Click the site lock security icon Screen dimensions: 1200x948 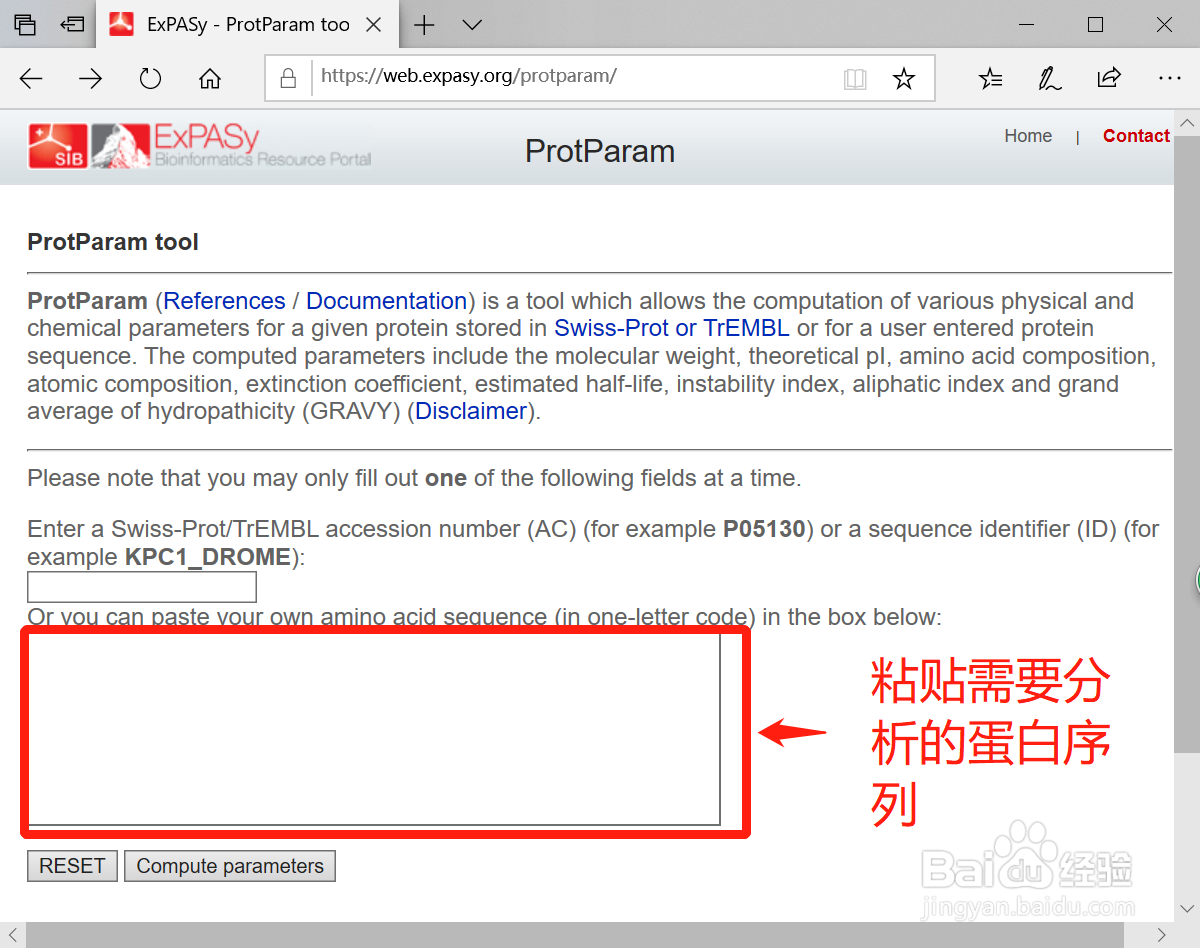click(288, 78)
